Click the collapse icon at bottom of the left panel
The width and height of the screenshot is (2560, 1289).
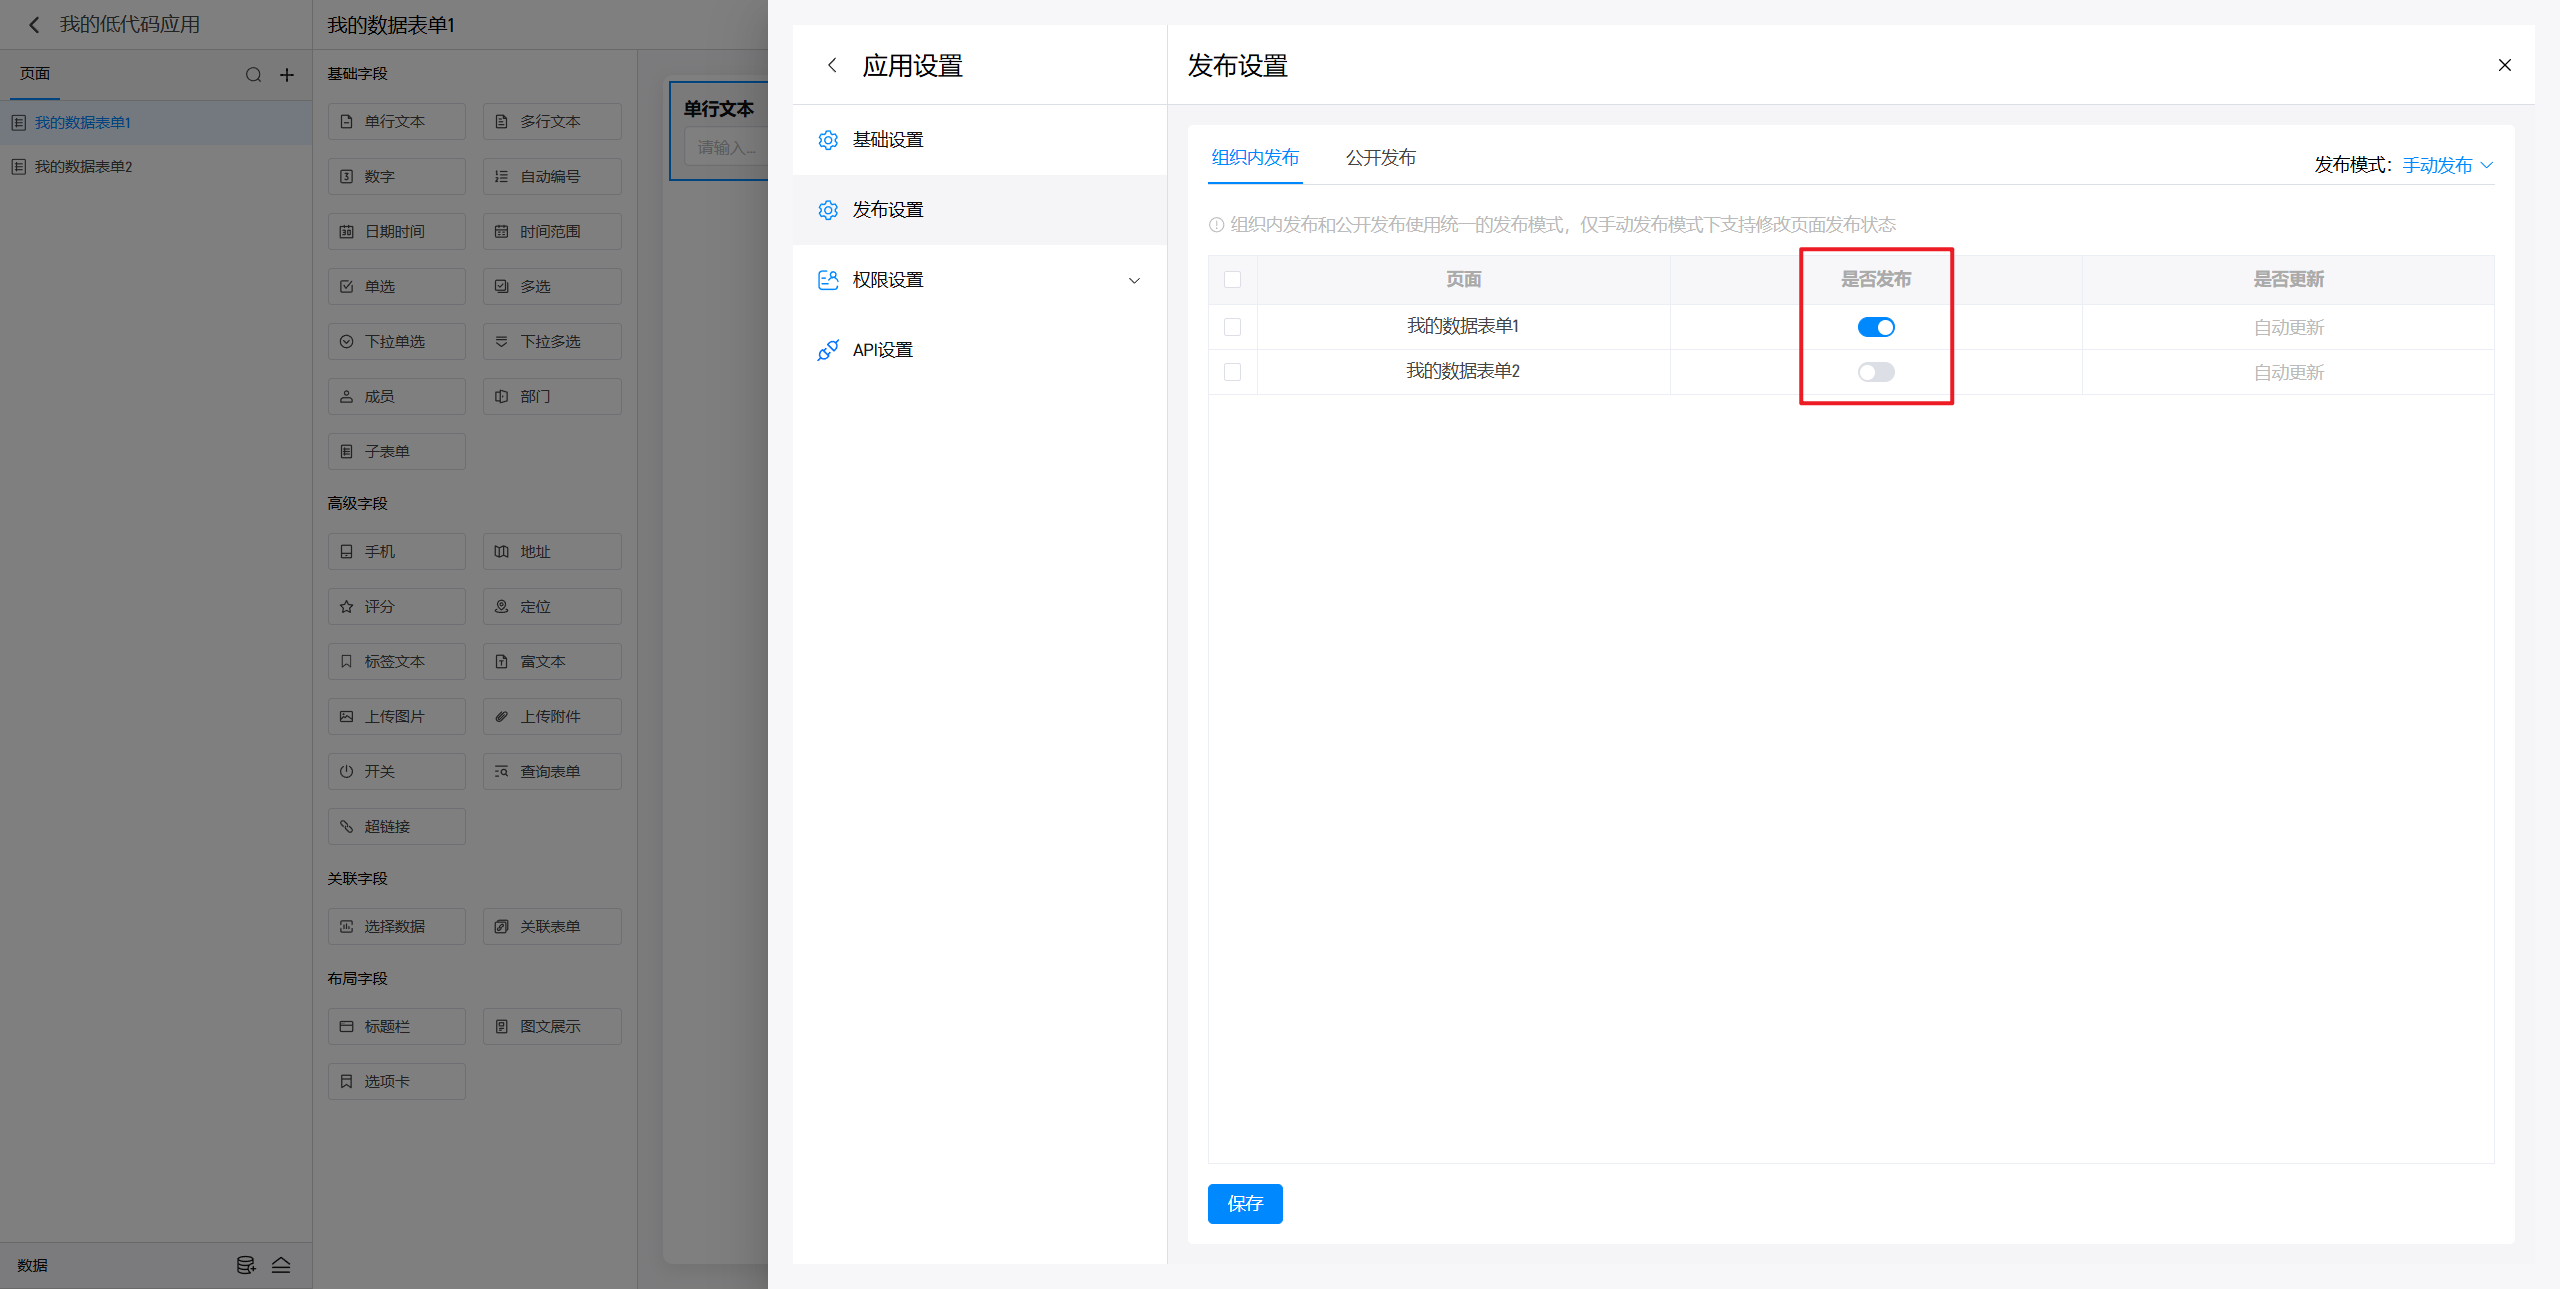tap(281, 1265)
